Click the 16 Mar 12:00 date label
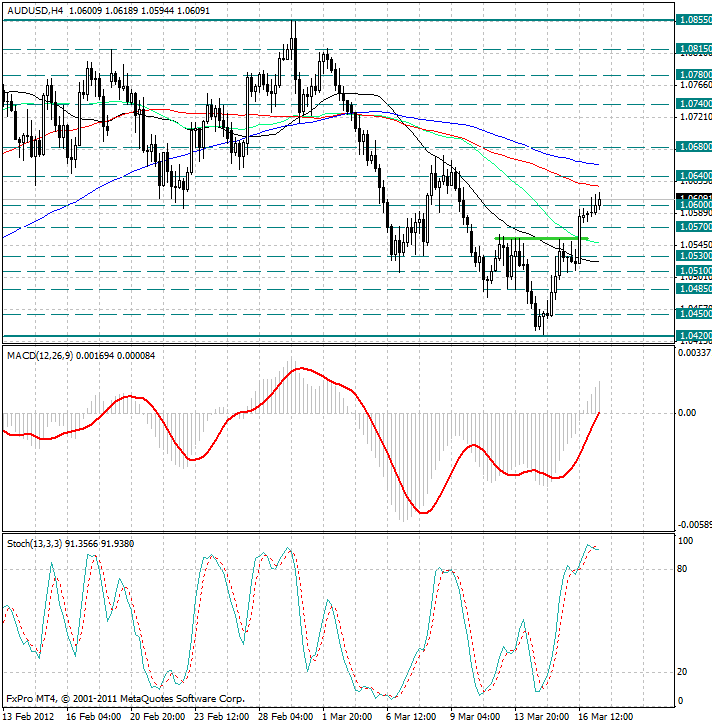Screen dimensions: 712x724 606,717
